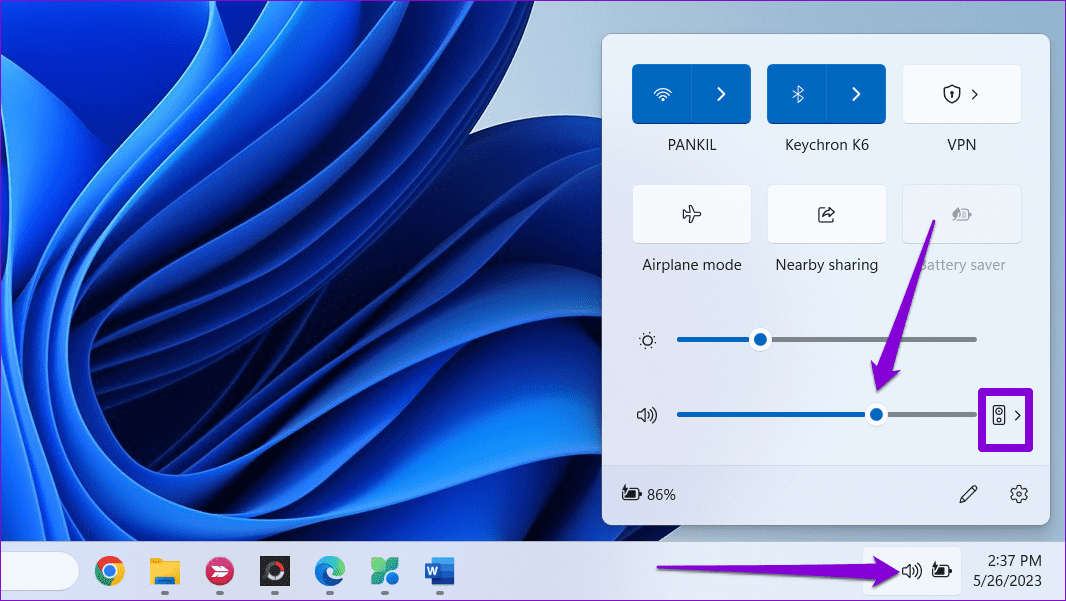Open the red round app in taskbar
This screenshot has width=1066, height=601.
click(220, 571)
